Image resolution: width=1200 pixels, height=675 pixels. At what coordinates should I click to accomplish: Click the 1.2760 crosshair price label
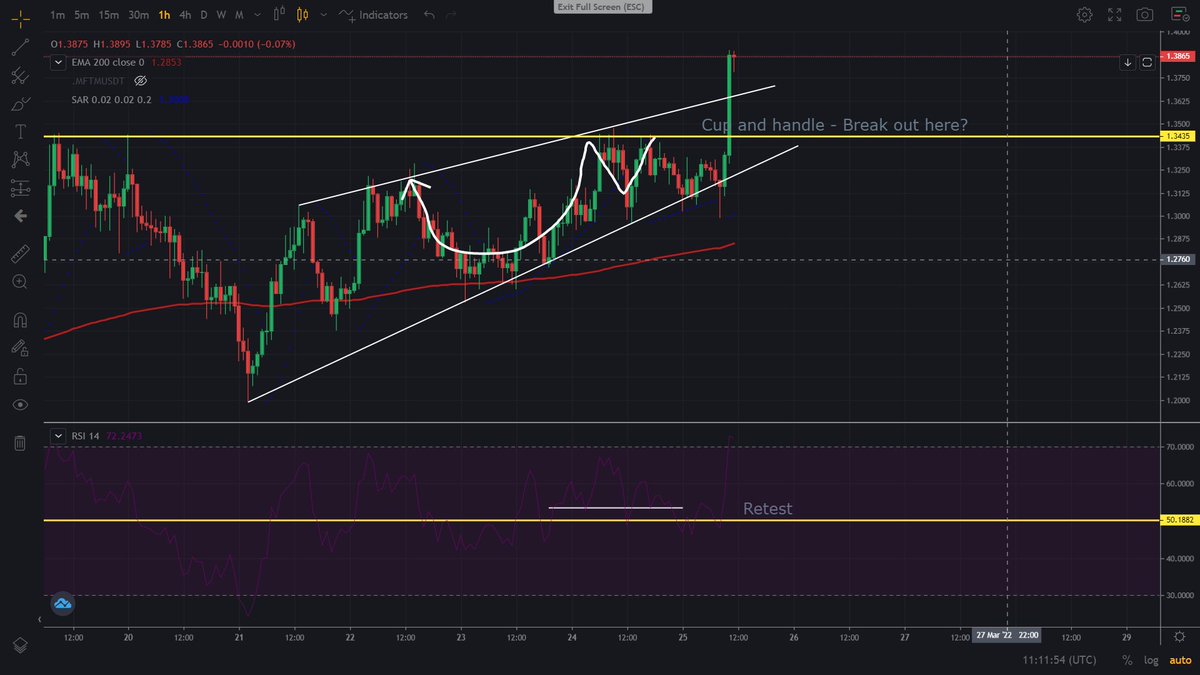1176,260
